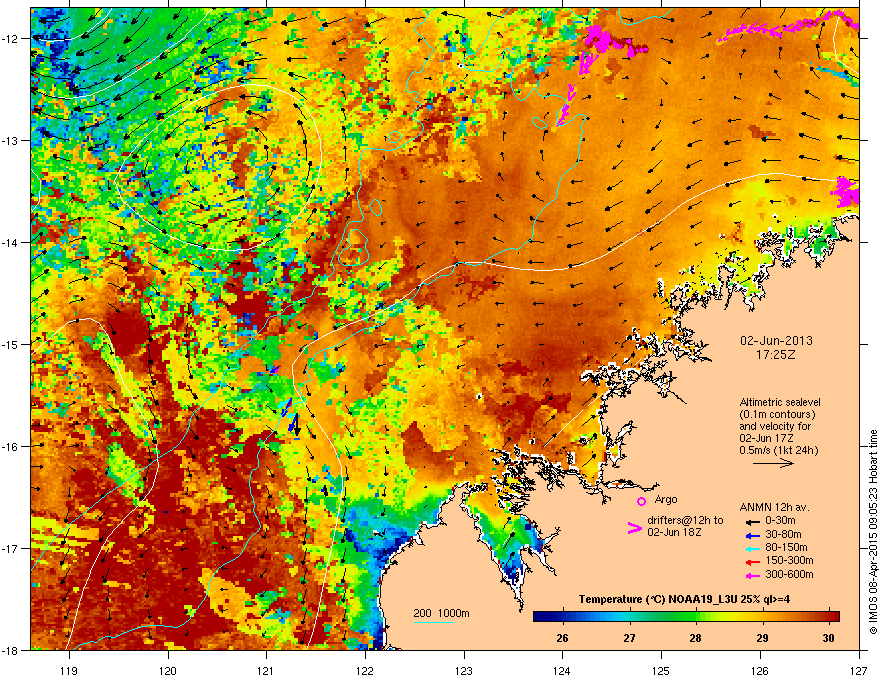Click the '(0.1m contours)' text

pyautogui.click(x=777, y=415)
